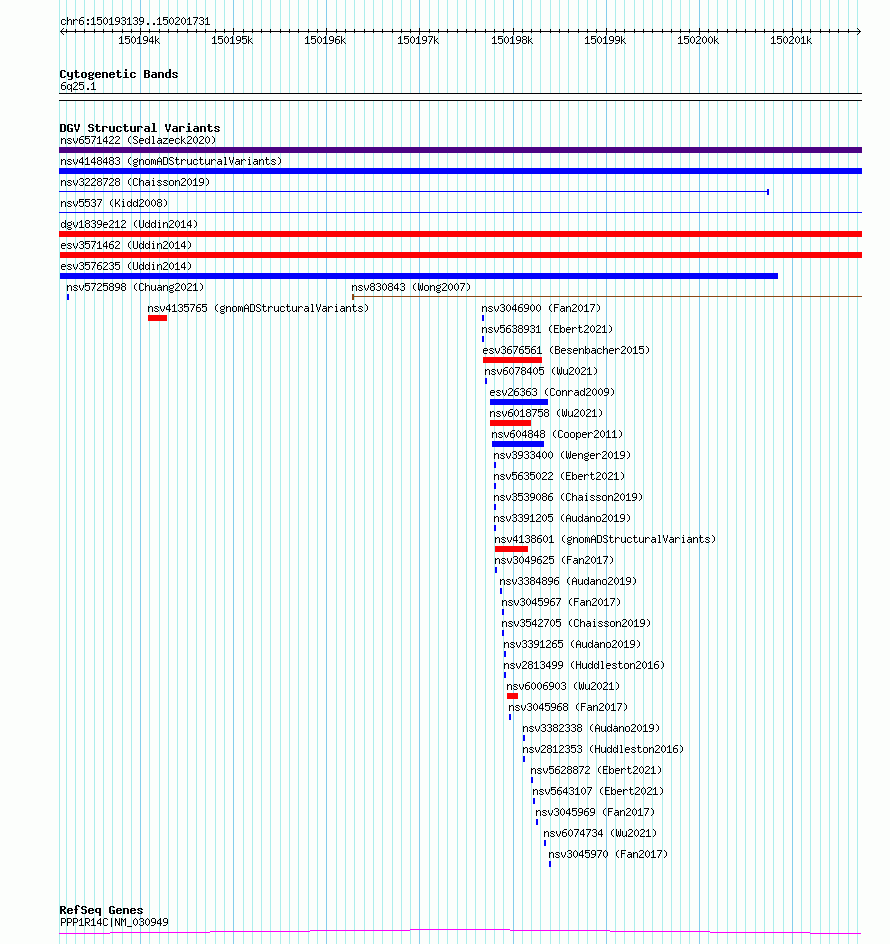The width and height of the screenshot is (890, 944).
Task: Click esv3676561 (Besenbacher2015) label
Action: 566,350
